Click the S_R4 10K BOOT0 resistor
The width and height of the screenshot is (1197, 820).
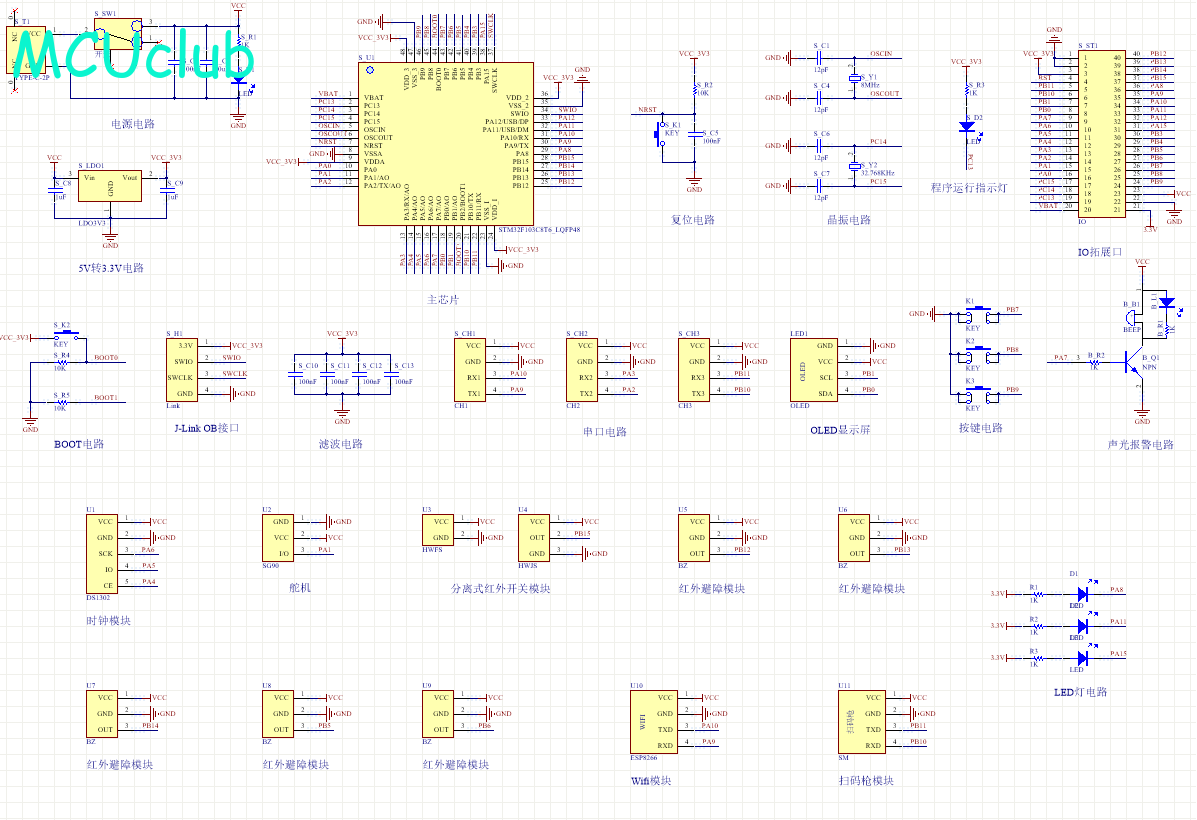[x=62, y=362]
